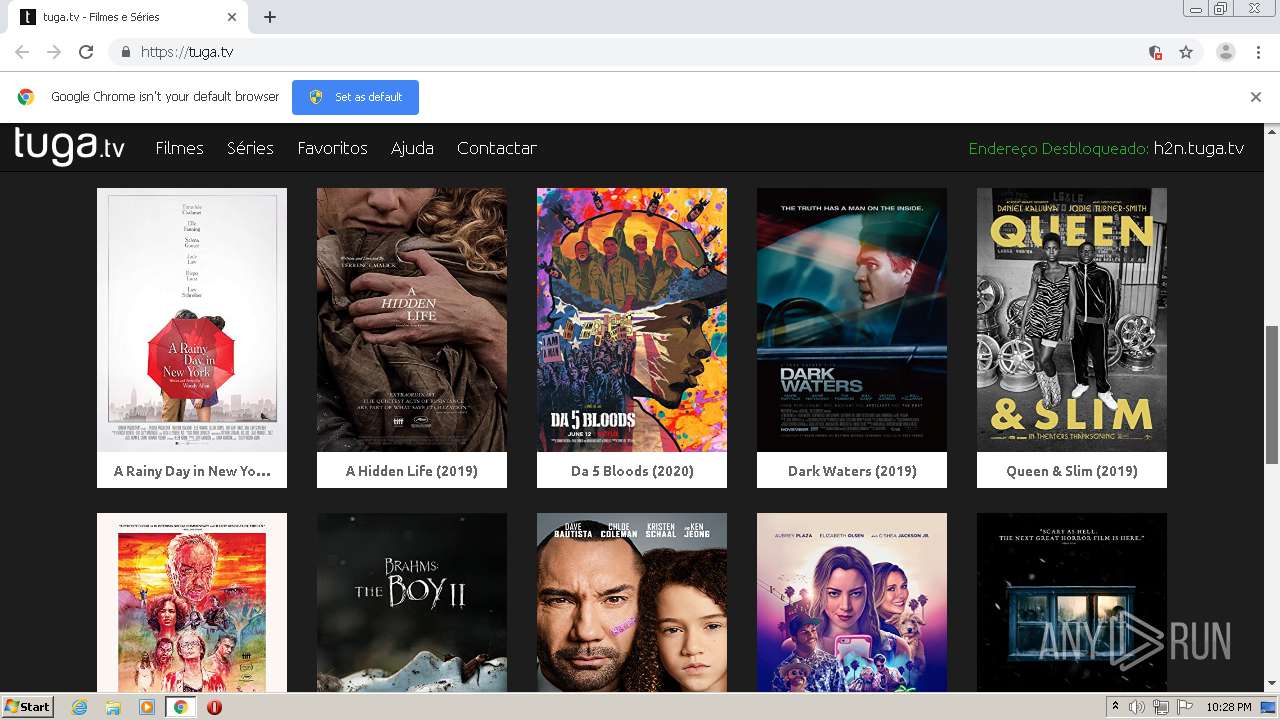Launch Internet Explorer from the taskbar
1280x720 pixels.
click(80, 707)
